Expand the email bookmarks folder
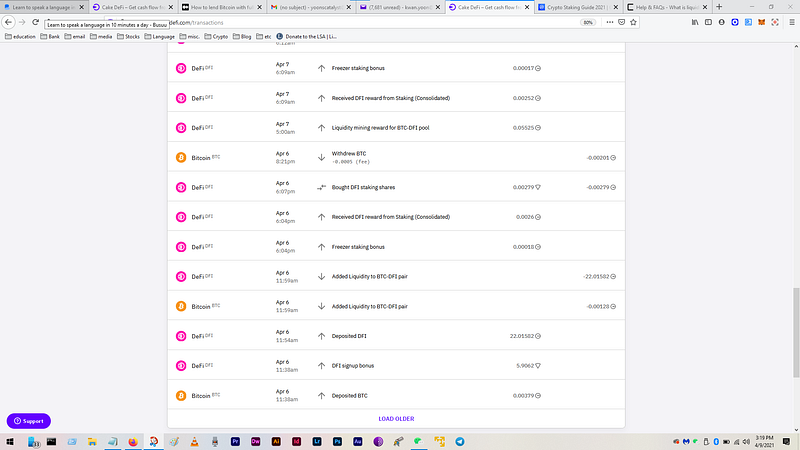Screen dimensions: 800x450 click(x=74, y=37)
